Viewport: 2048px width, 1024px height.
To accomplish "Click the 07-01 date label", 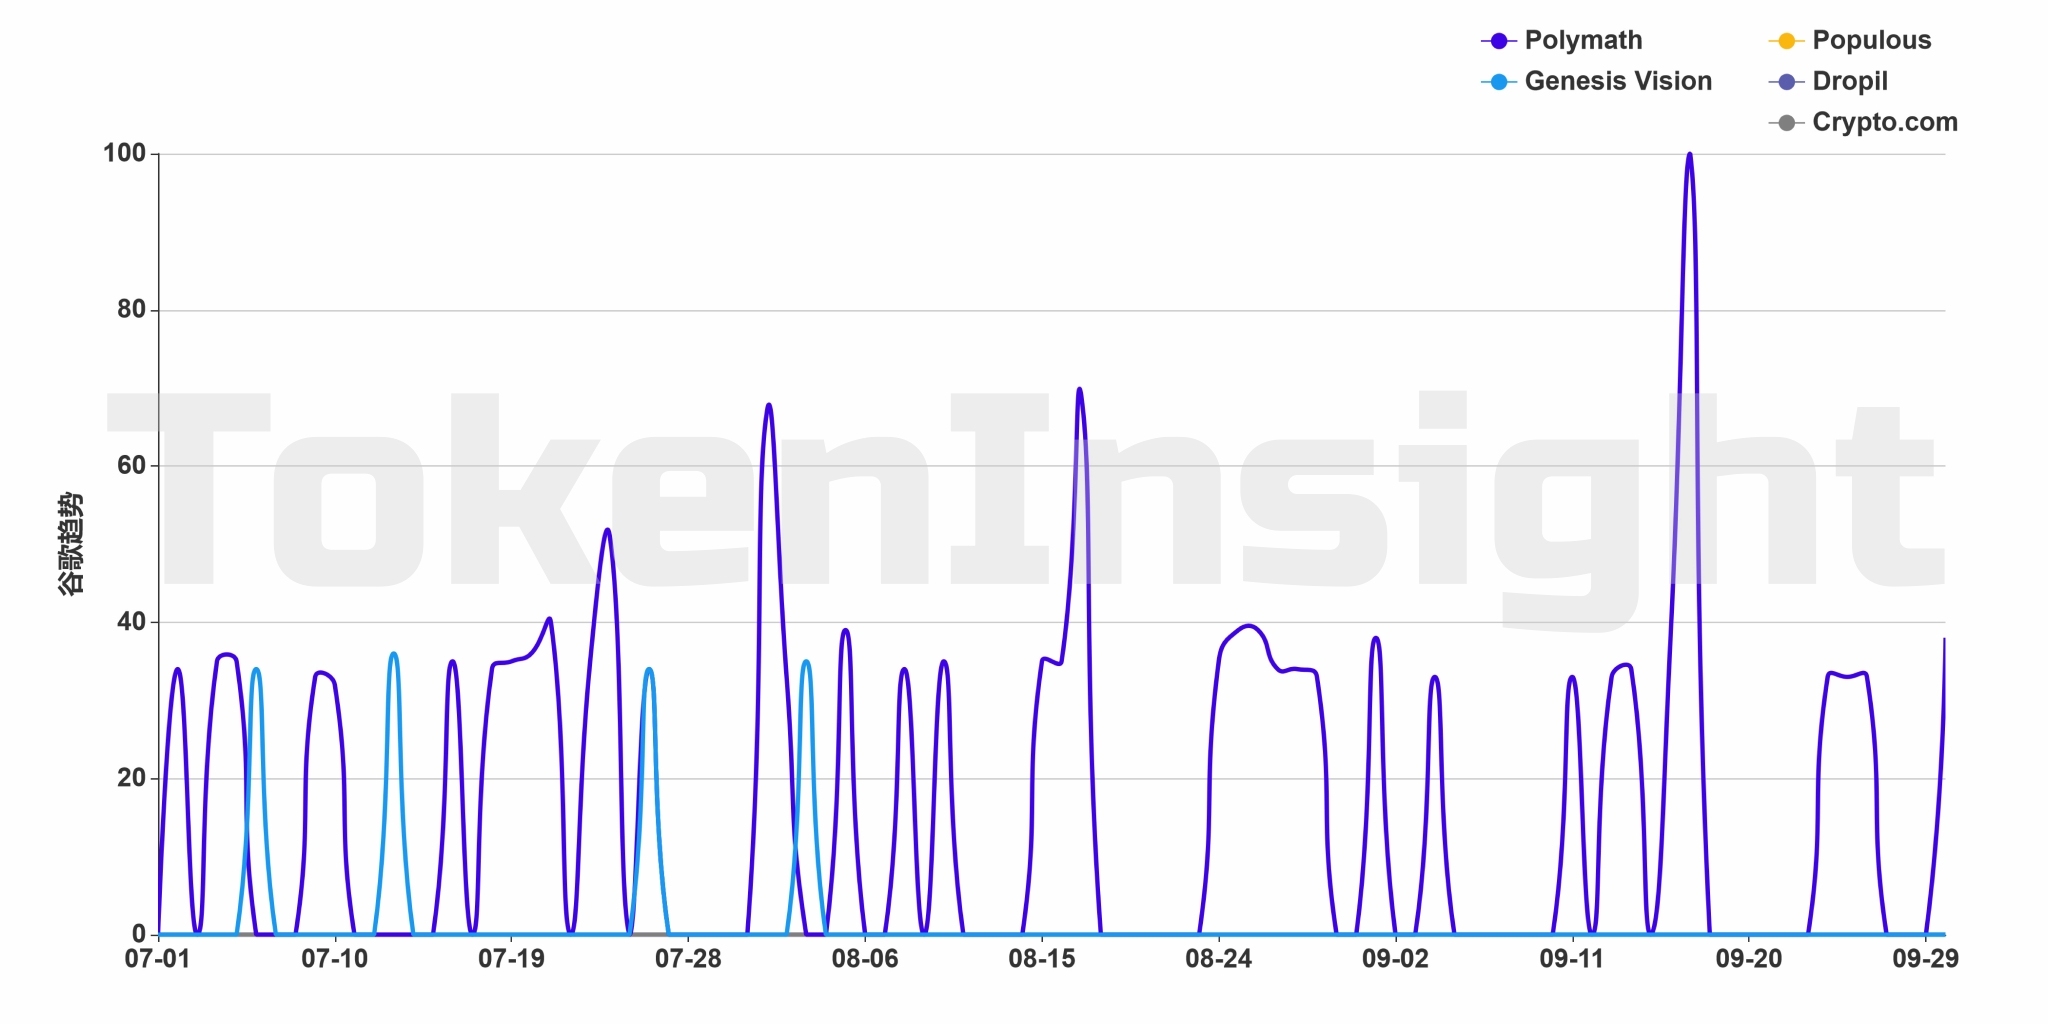I will (158, 959).
